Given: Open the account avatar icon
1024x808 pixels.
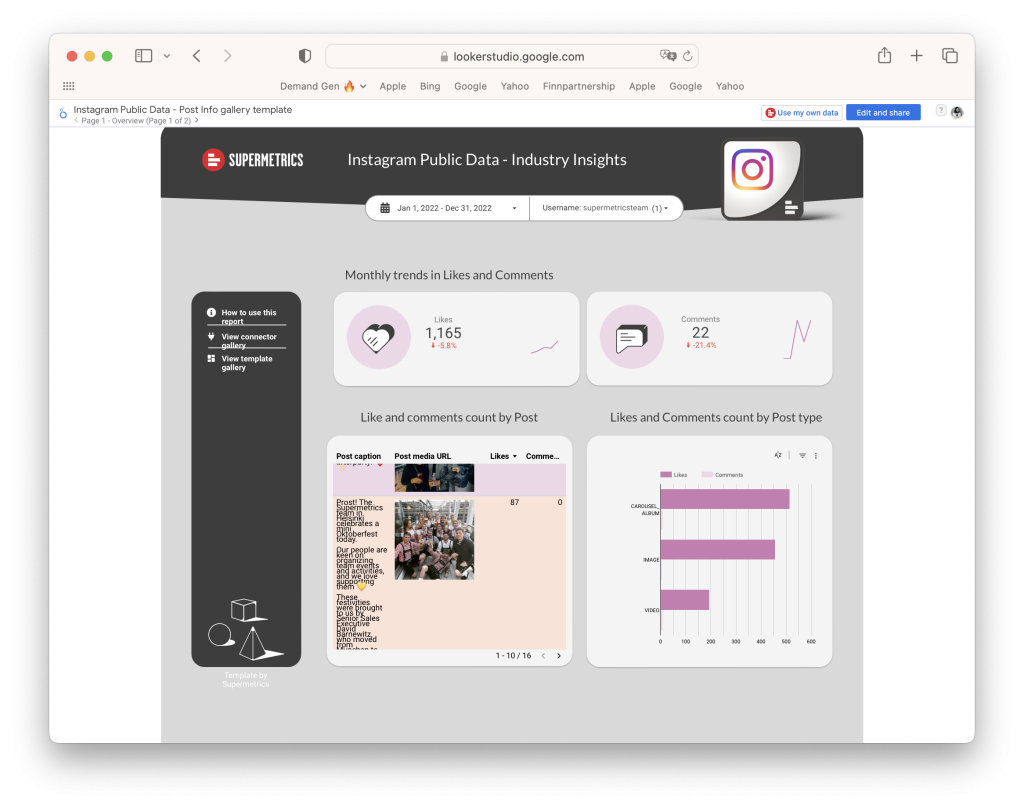Looking at the screenshot, I should click(957, 112).
